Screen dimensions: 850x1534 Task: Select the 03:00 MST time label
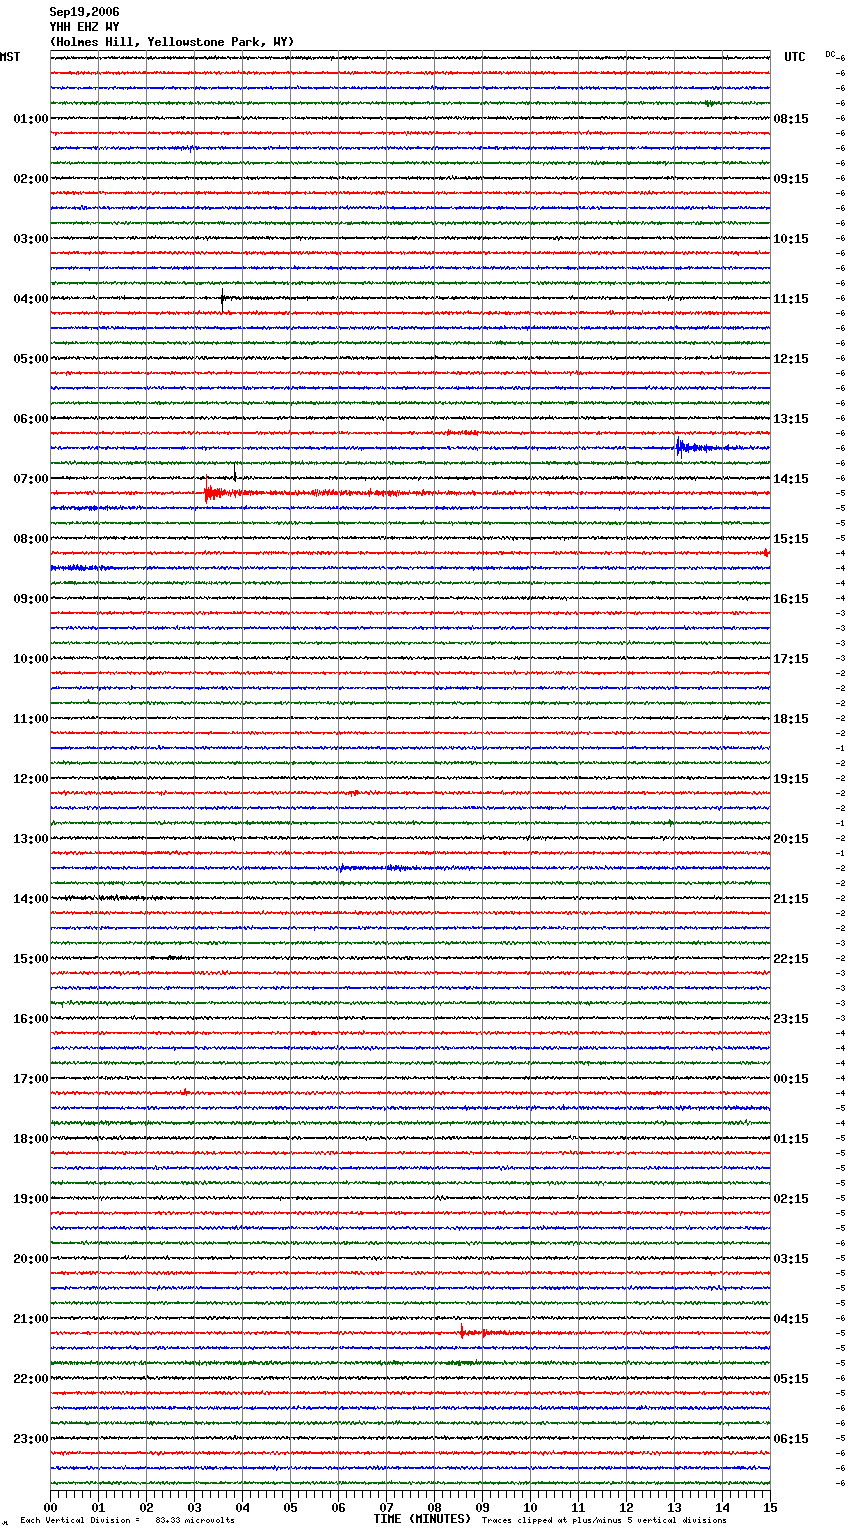point(31,239)
